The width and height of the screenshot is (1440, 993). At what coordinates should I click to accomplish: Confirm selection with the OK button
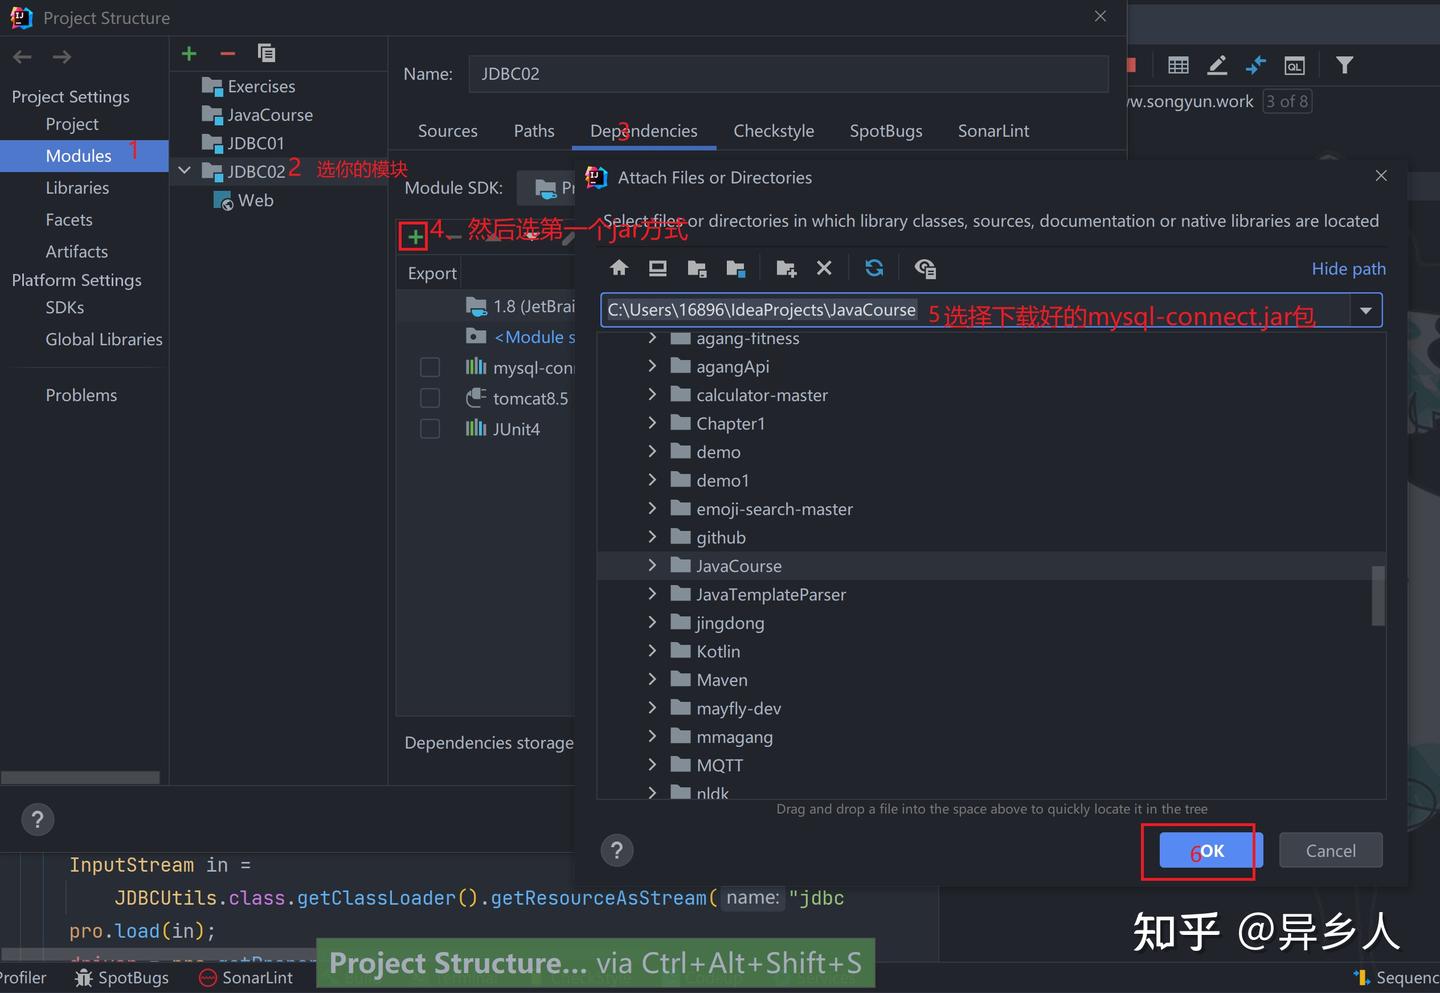click(x=1210, y=850)
